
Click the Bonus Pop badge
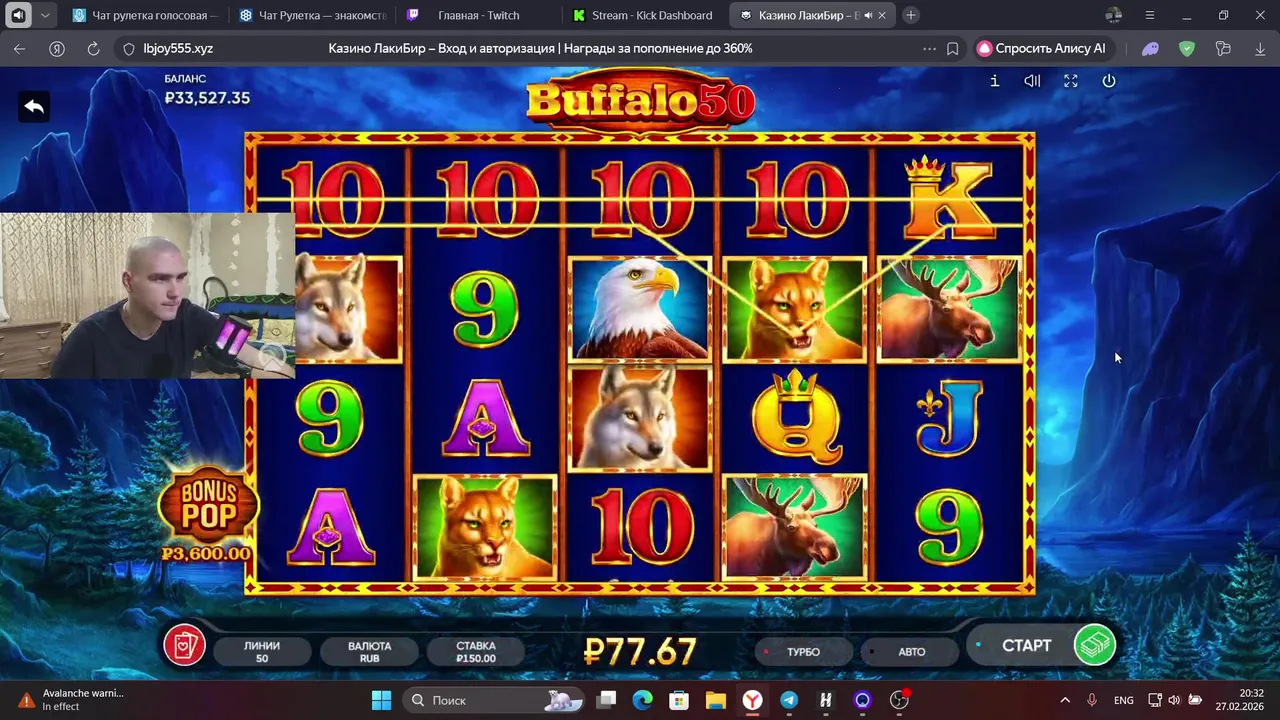(x=208, y=516)
